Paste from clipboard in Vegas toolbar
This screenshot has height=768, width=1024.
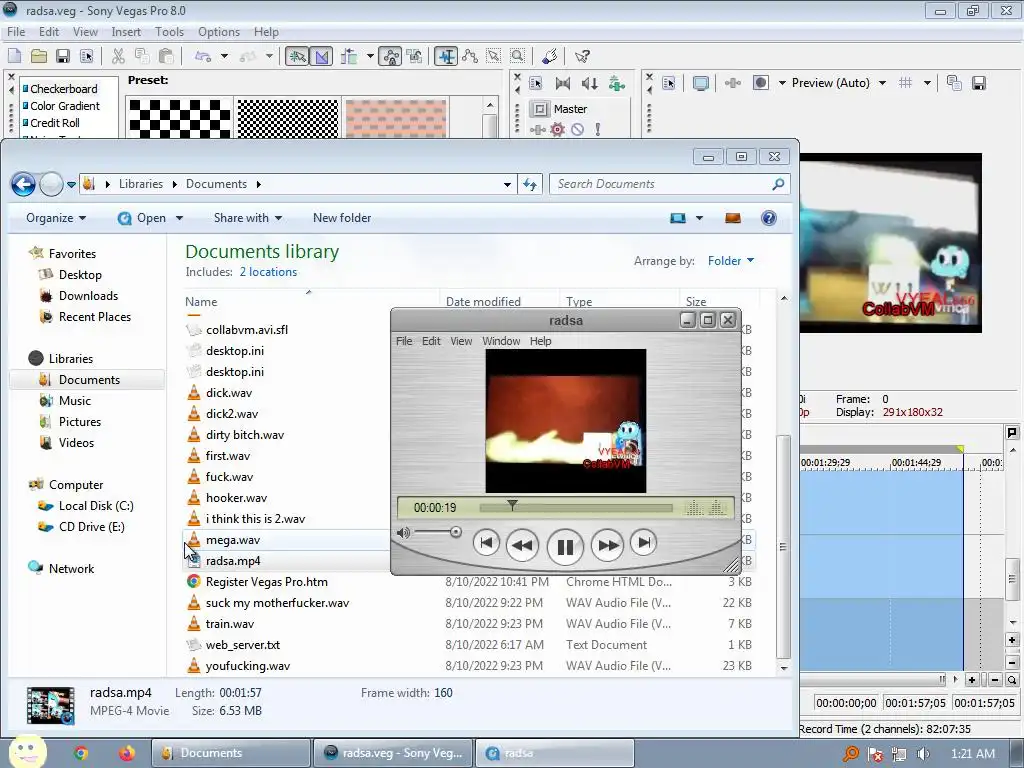[167, 57]
